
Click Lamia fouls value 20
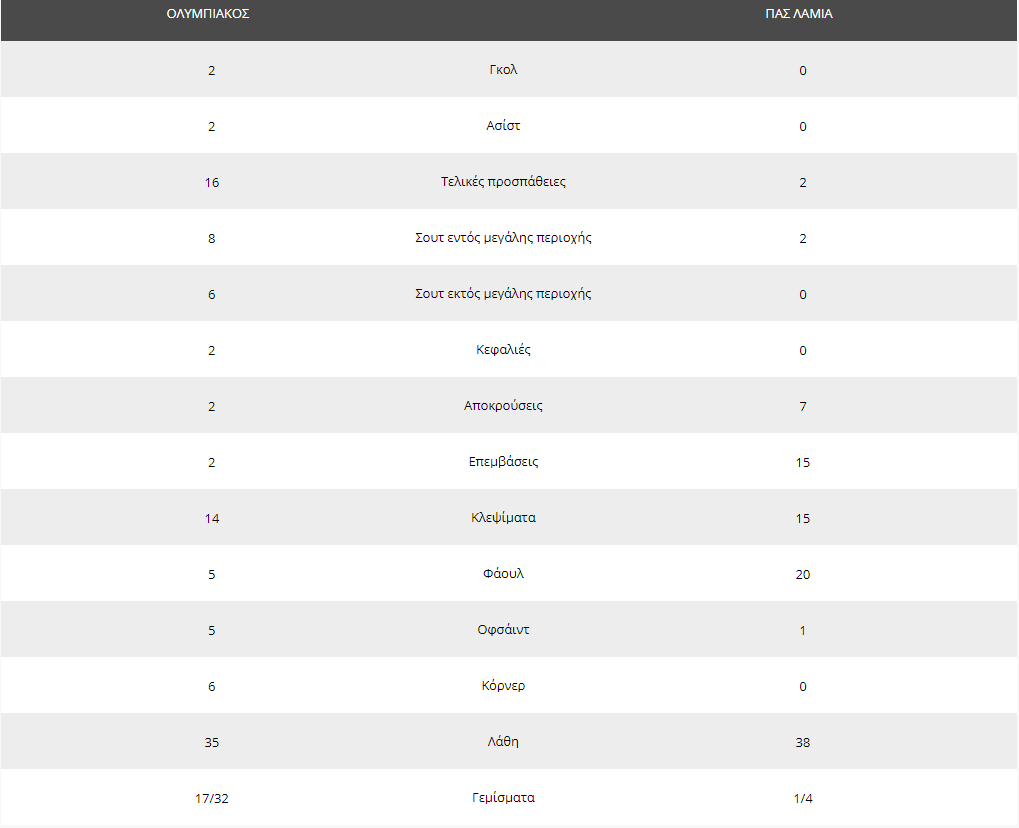pos(803,575)
